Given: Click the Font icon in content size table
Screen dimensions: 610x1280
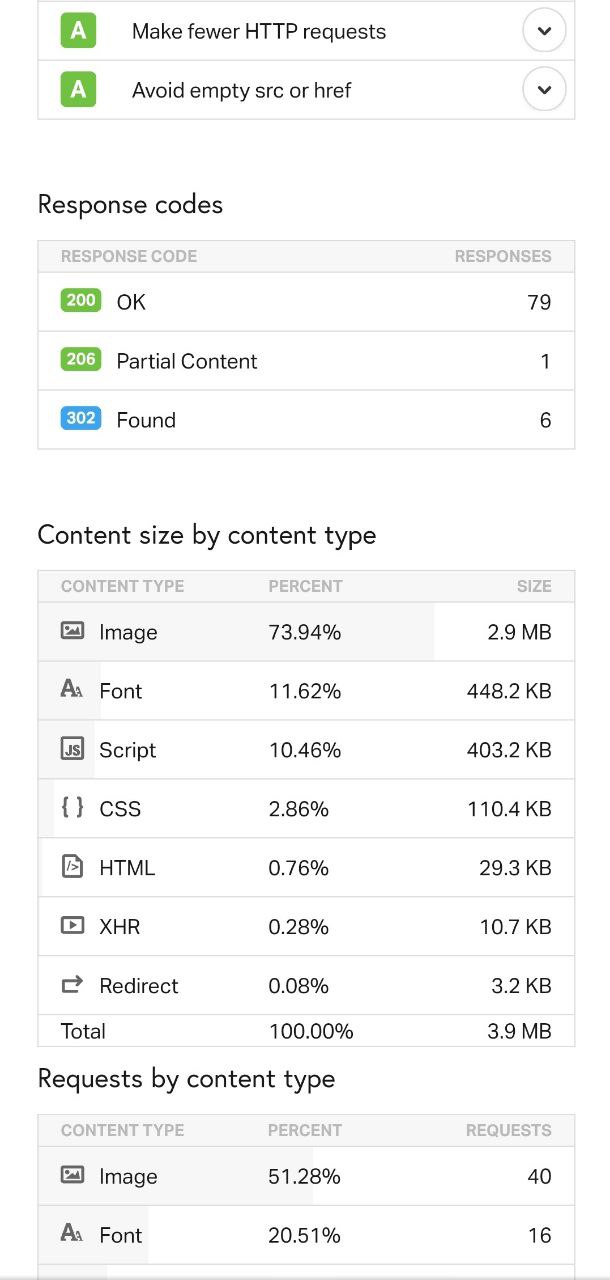Looking at the screenshot, I should [x=72, y=690].
